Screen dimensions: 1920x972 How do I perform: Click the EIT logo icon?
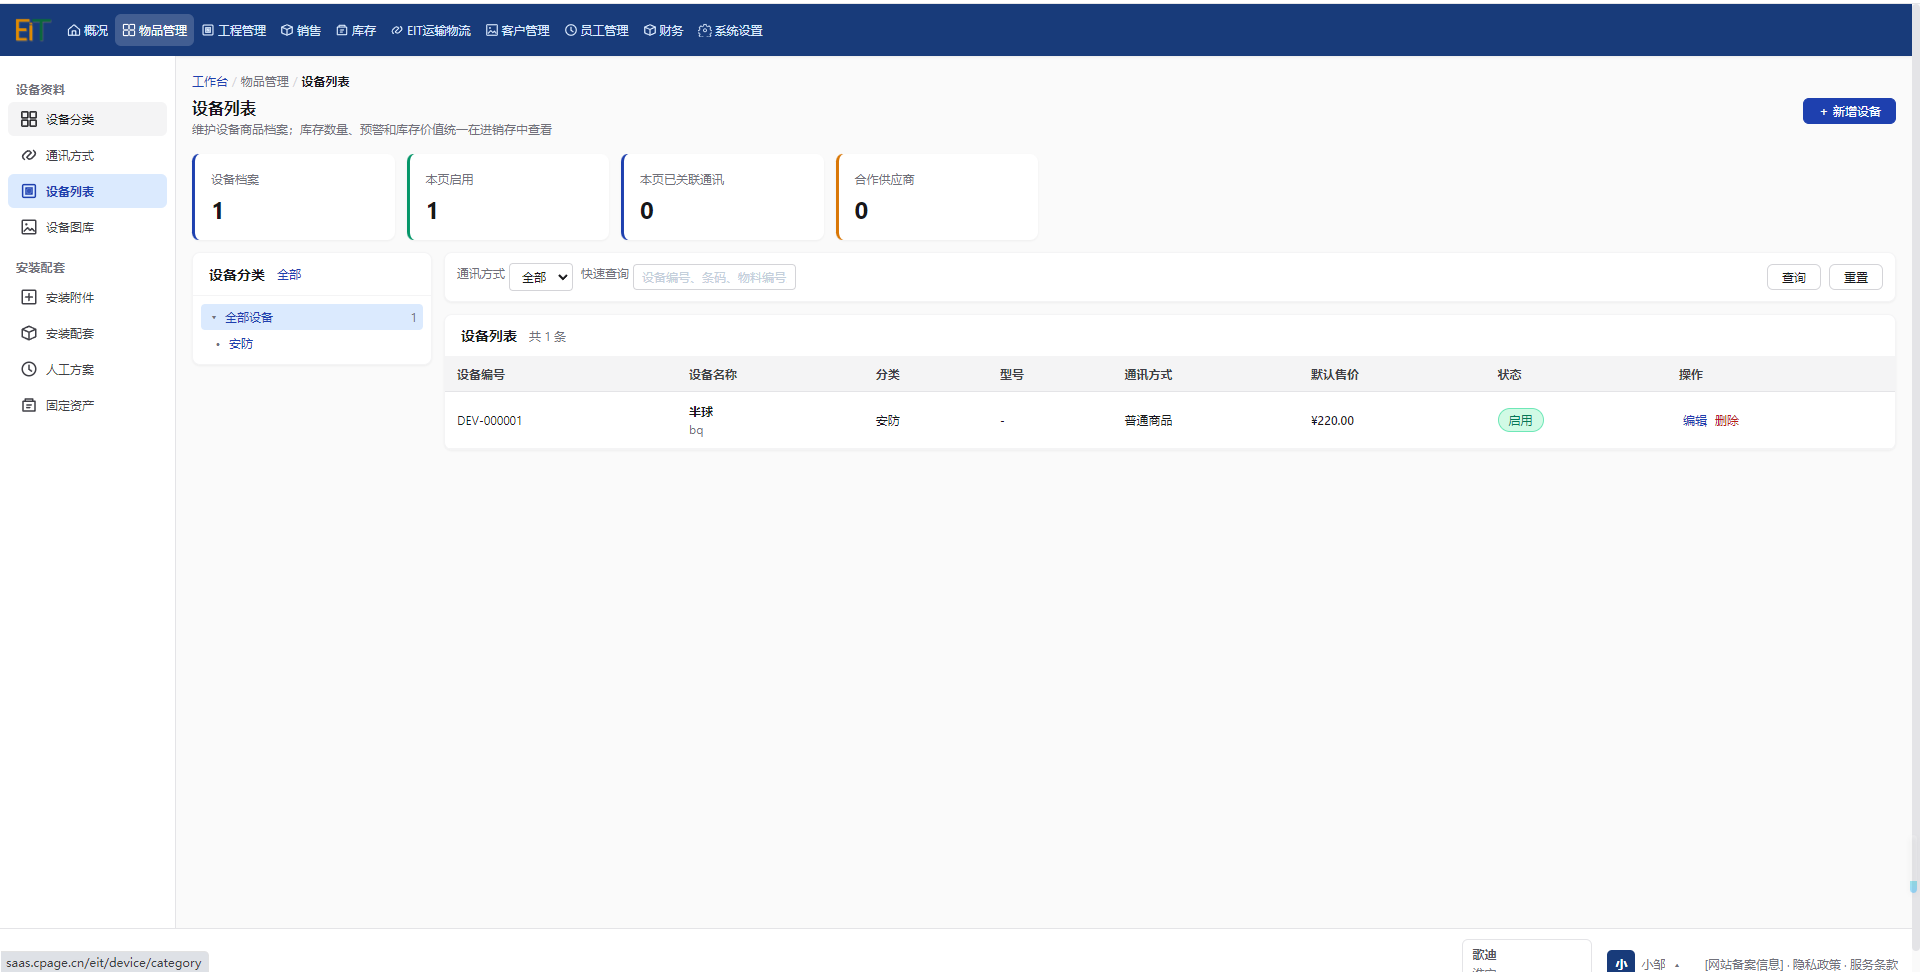pyautogui.click(x=32, y=30)
